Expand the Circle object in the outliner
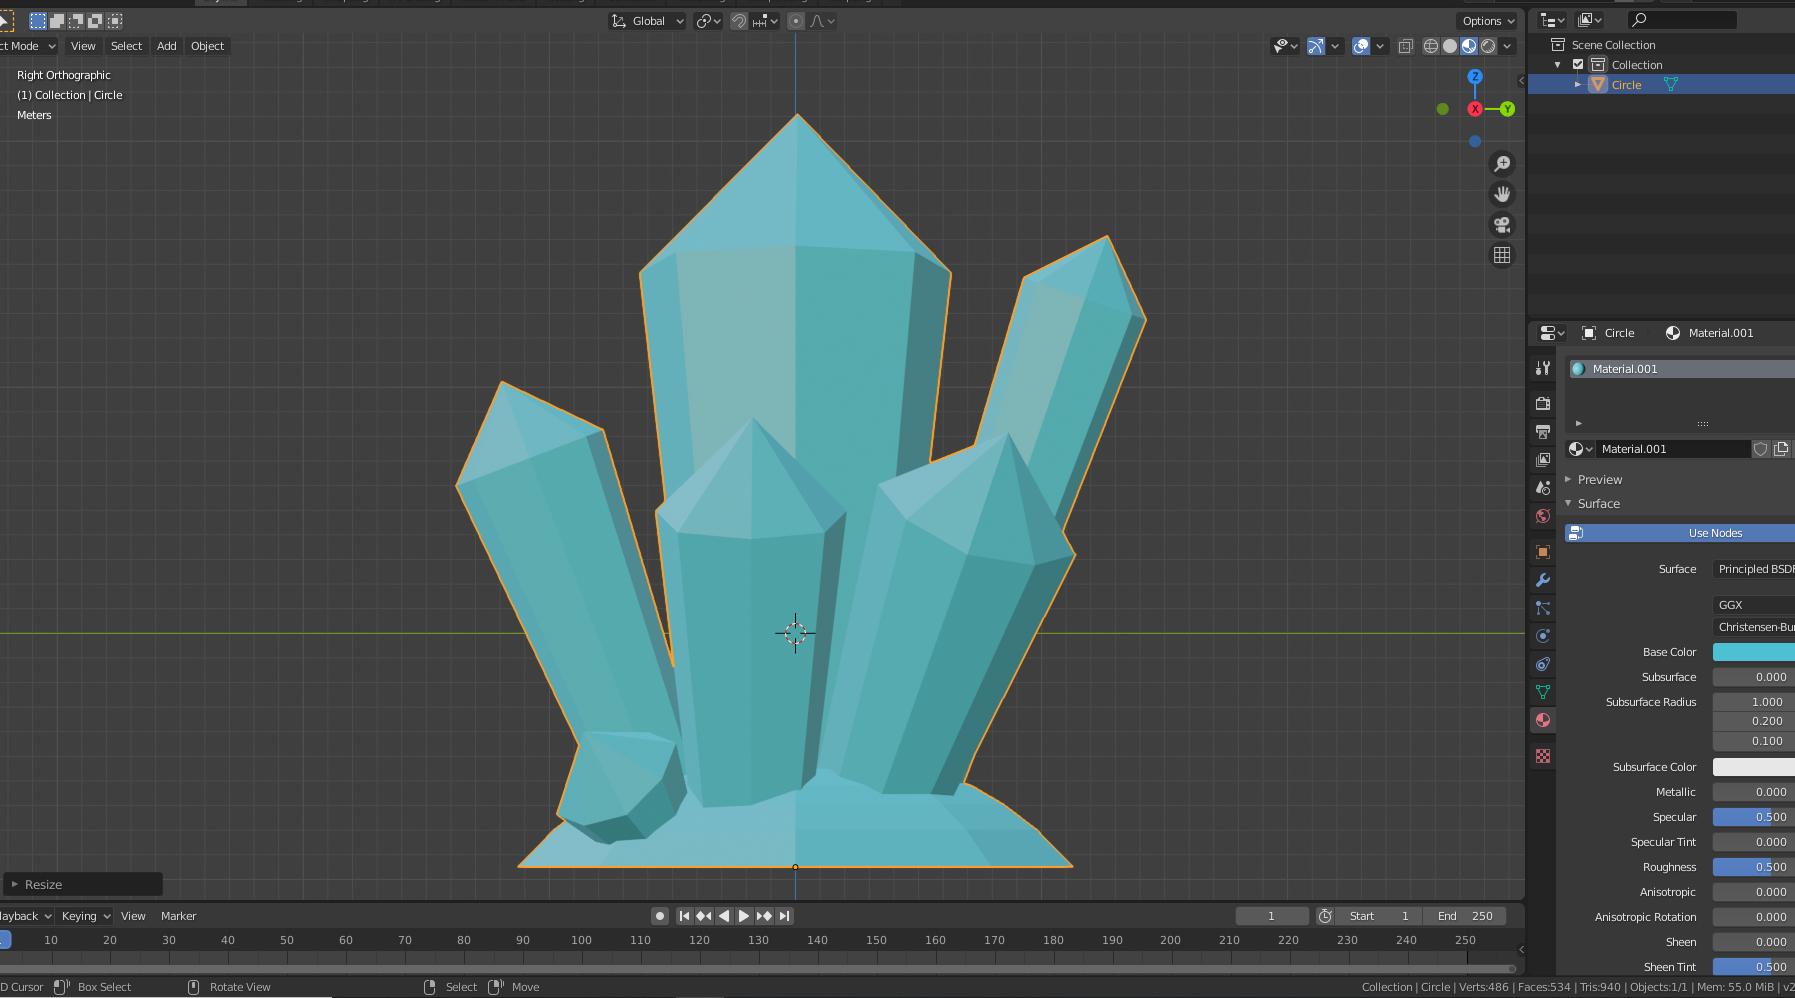This screenshot has height=998, width=1795. (x=1578, y=85)
